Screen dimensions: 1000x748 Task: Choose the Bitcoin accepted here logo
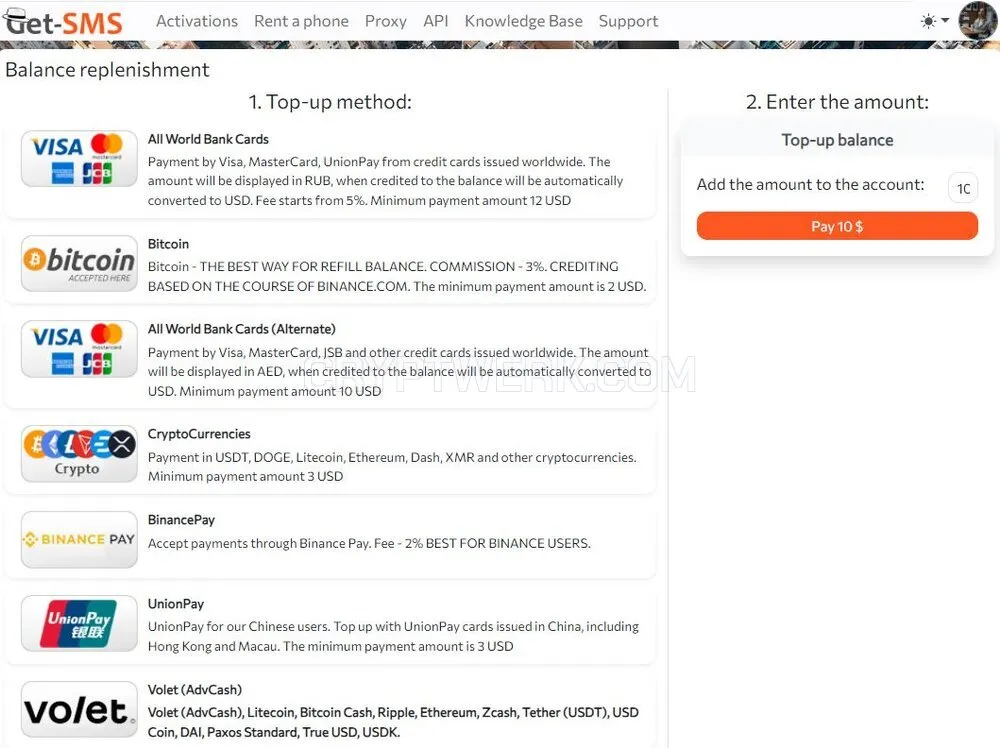point(79,263)
